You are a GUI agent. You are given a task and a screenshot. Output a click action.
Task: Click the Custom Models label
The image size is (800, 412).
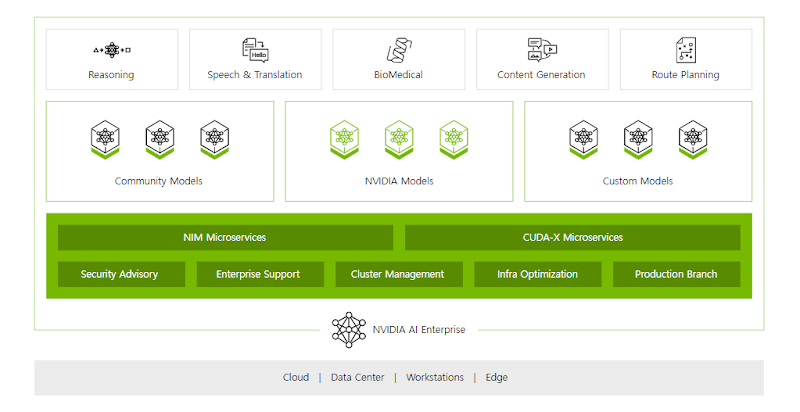coord(638,181)
